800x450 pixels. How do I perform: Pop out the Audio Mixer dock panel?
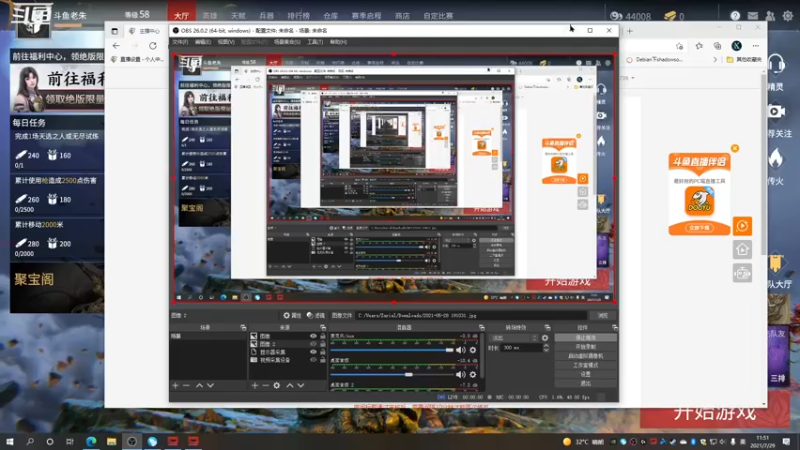(481, 328)
